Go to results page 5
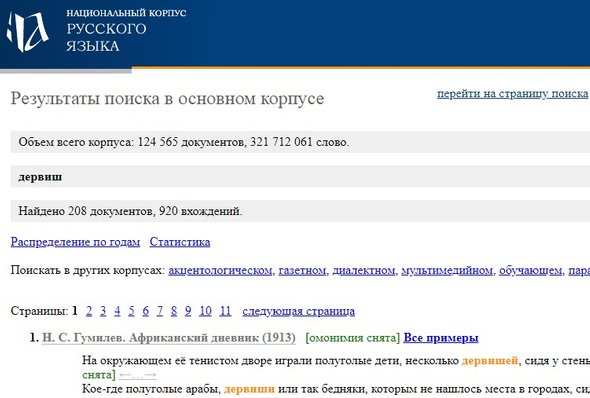This screenshot has height=398, width=590. tap(131, 311)
